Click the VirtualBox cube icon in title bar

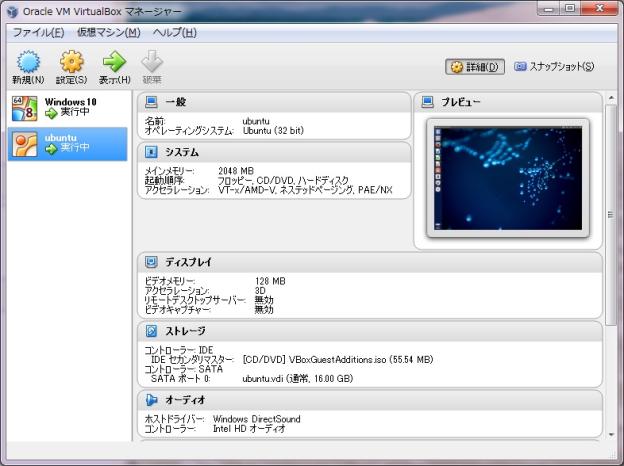(x=12, y=12)
